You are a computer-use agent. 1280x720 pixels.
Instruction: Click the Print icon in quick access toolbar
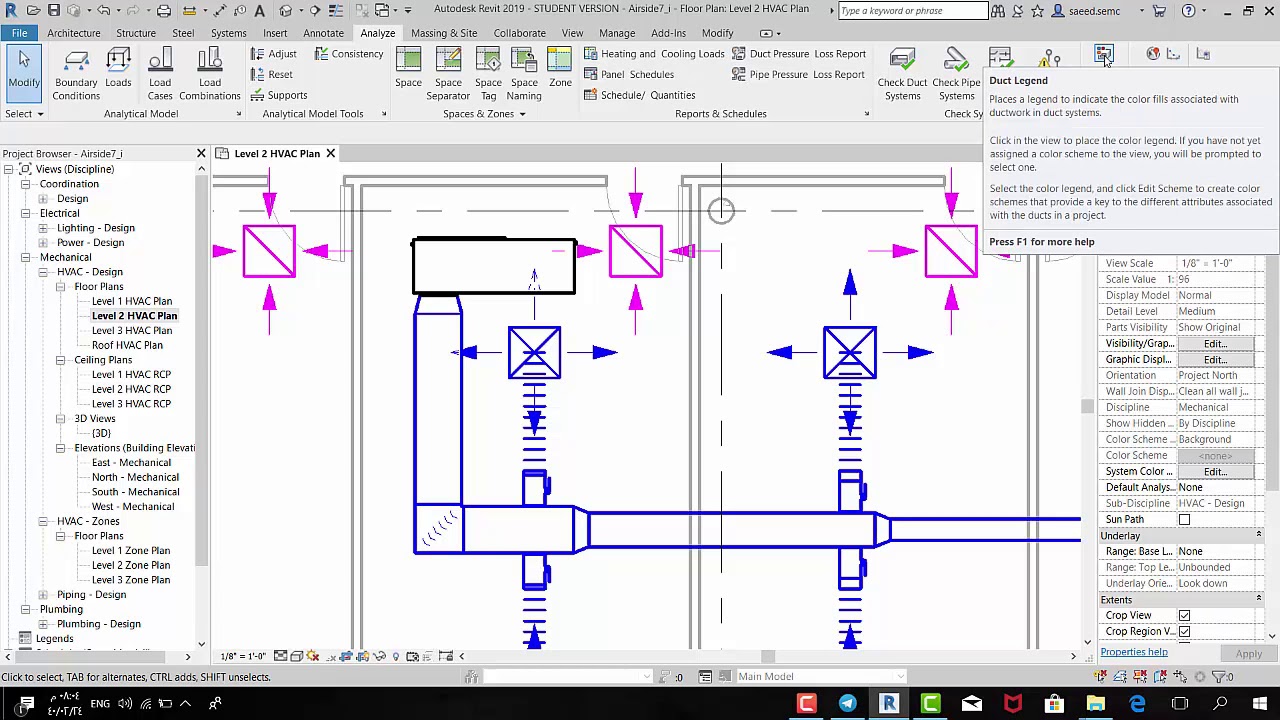pos(164,11)
